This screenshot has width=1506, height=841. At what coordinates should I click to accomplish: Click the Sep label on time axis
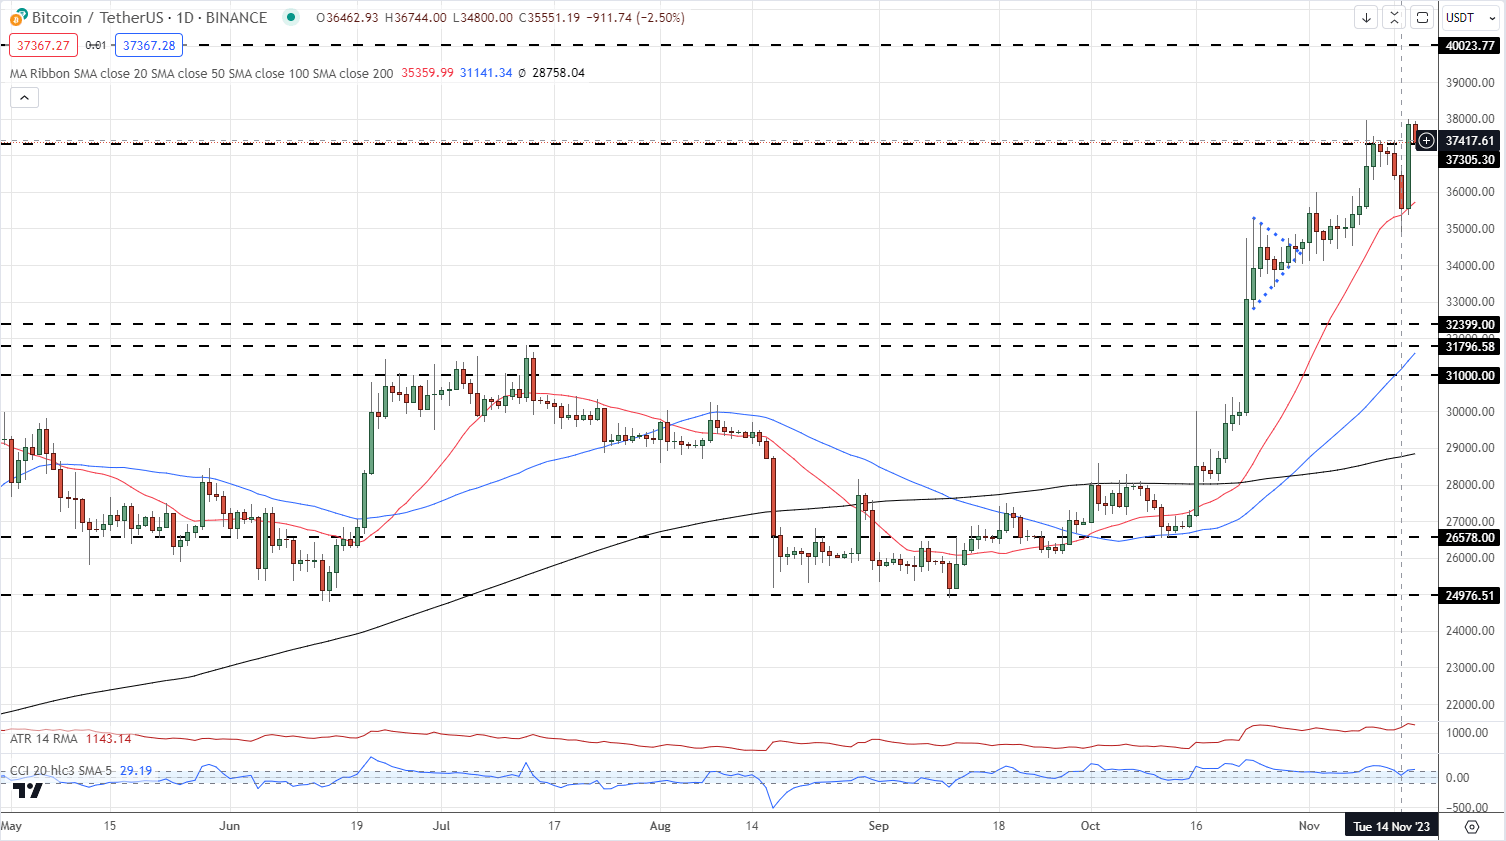coord(878,826)
